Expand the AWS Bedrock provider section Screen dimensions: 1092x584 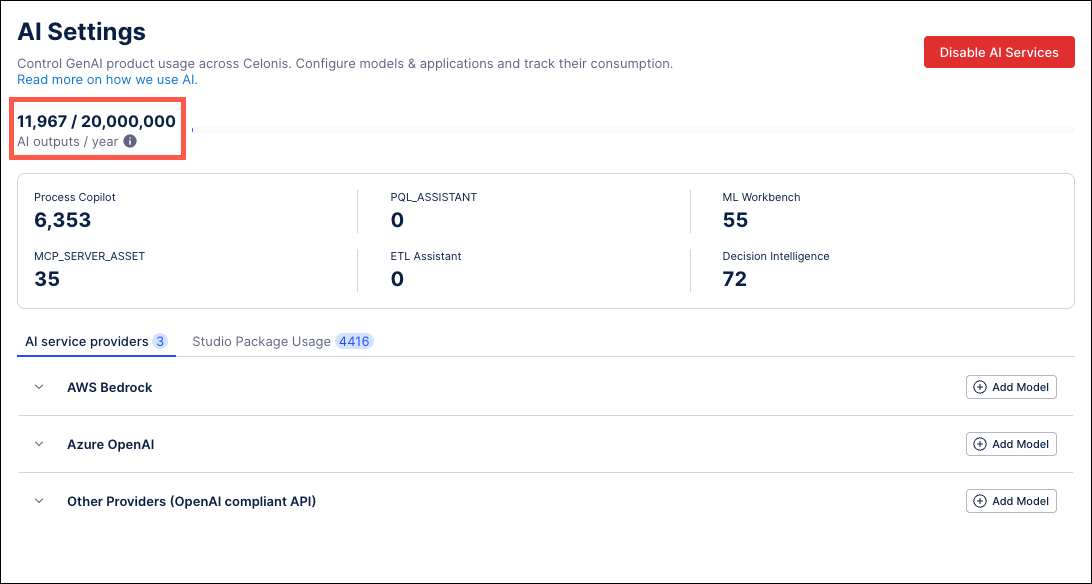coord(39,387)
